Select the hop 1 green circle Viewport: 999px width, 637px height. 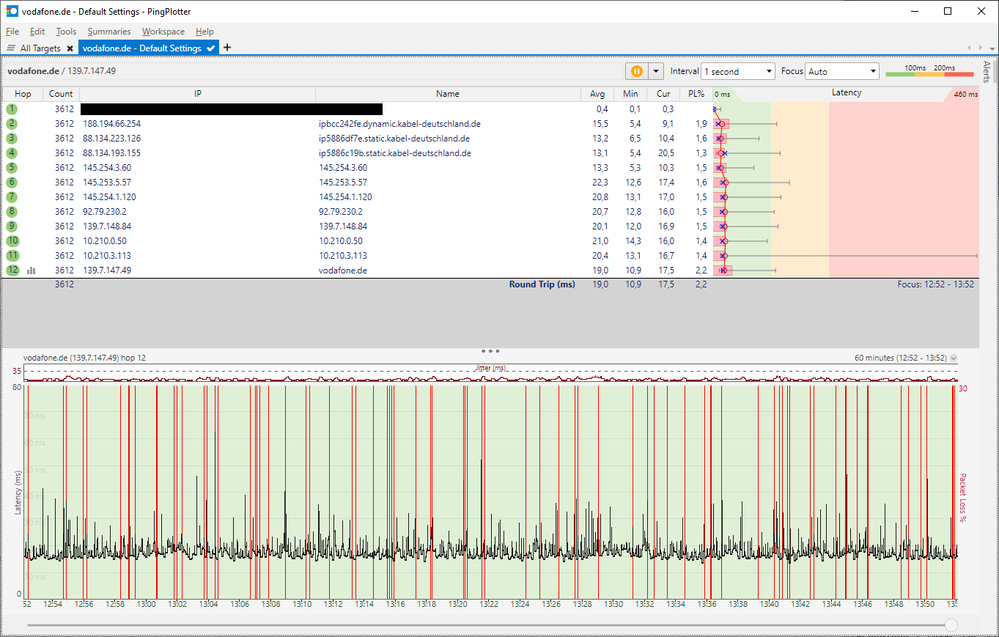(12, 108)
